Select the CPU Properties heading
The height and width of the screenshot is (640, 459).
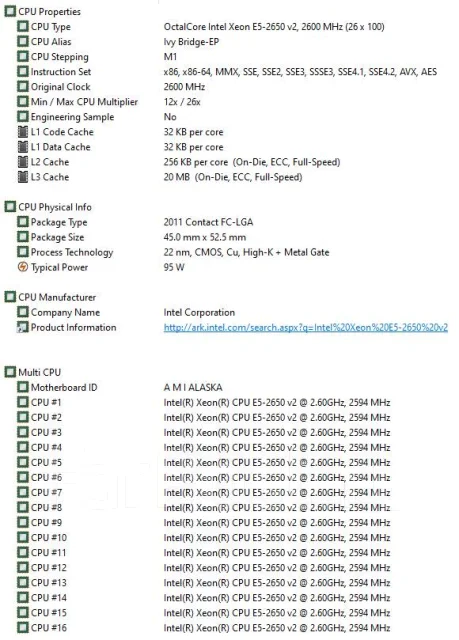pyautogui.click(x=49, y=11)
